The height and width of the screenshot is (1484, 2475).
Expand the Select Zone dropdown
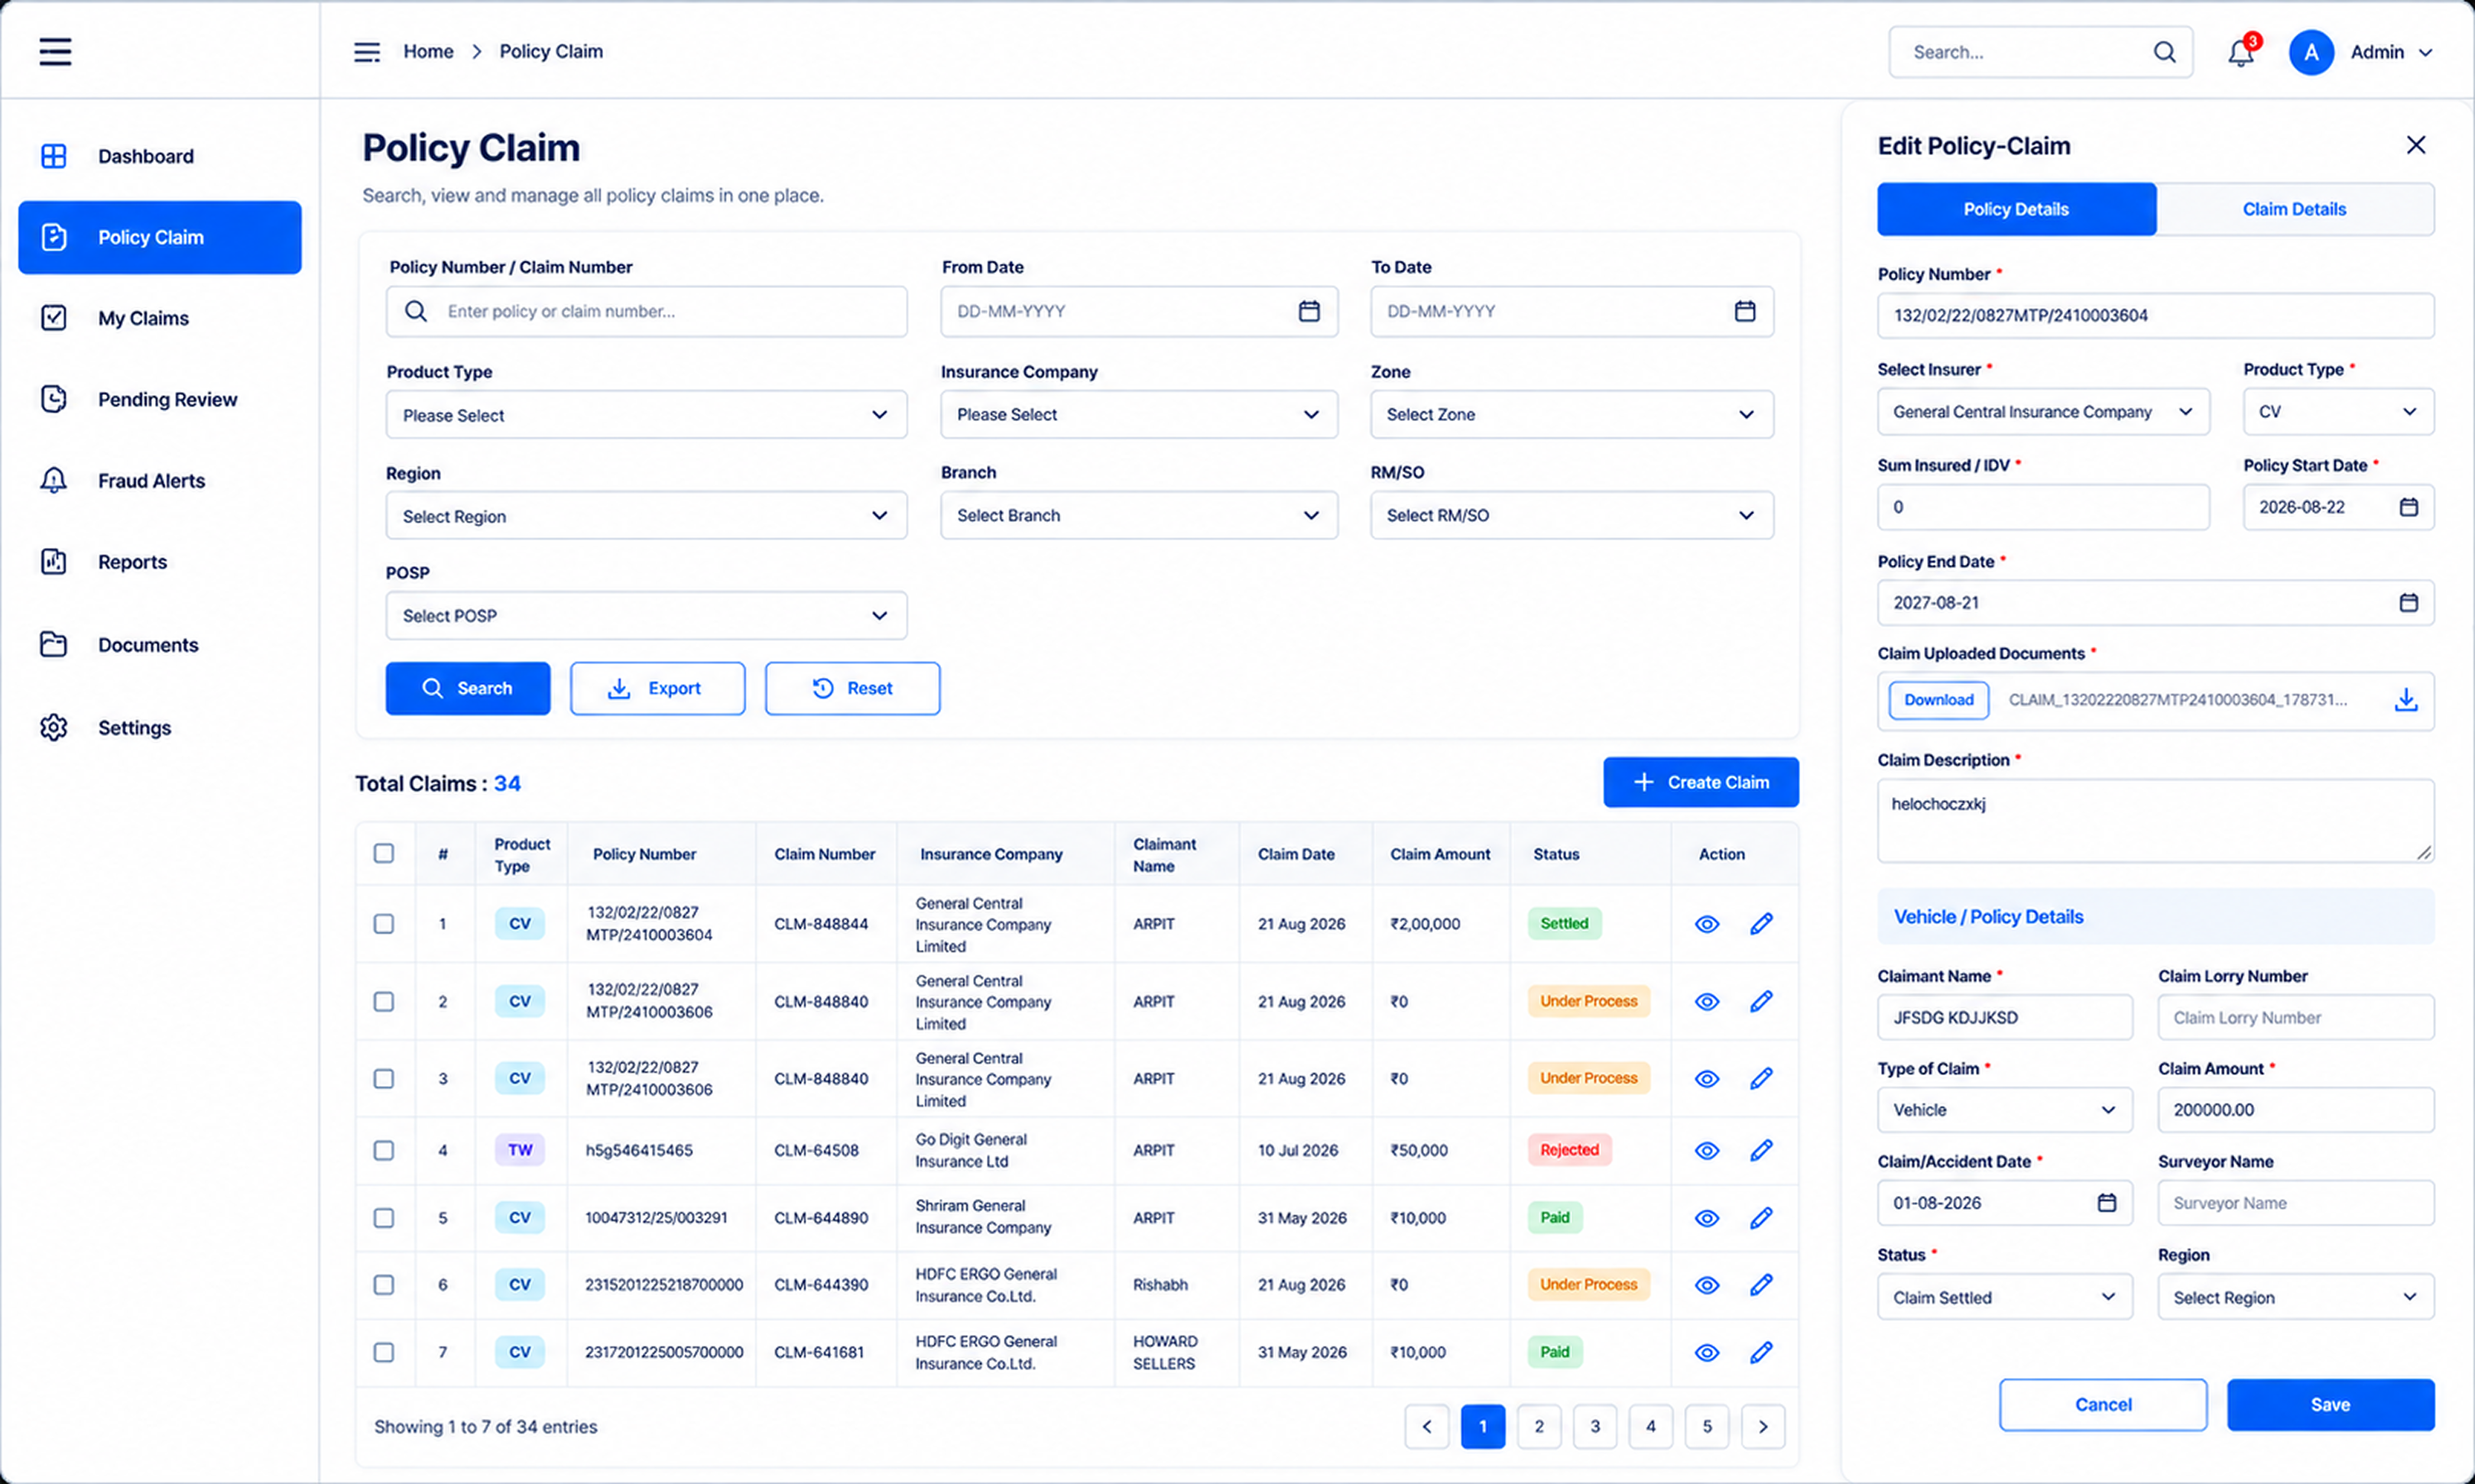click(1572, 415)
